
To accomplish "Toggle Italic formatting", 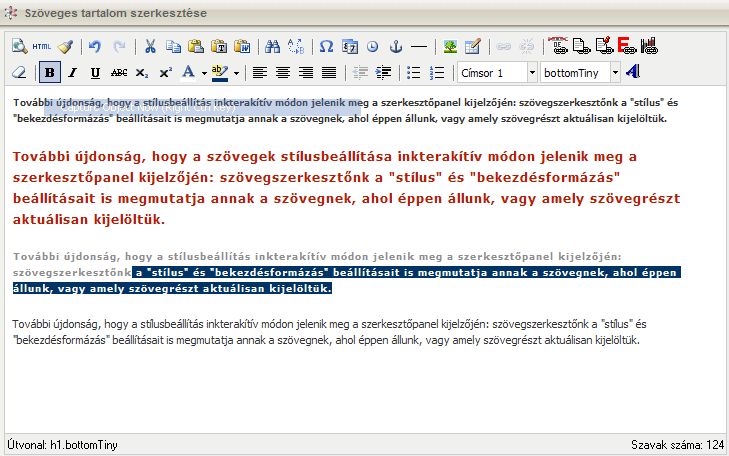I will 73,73.
